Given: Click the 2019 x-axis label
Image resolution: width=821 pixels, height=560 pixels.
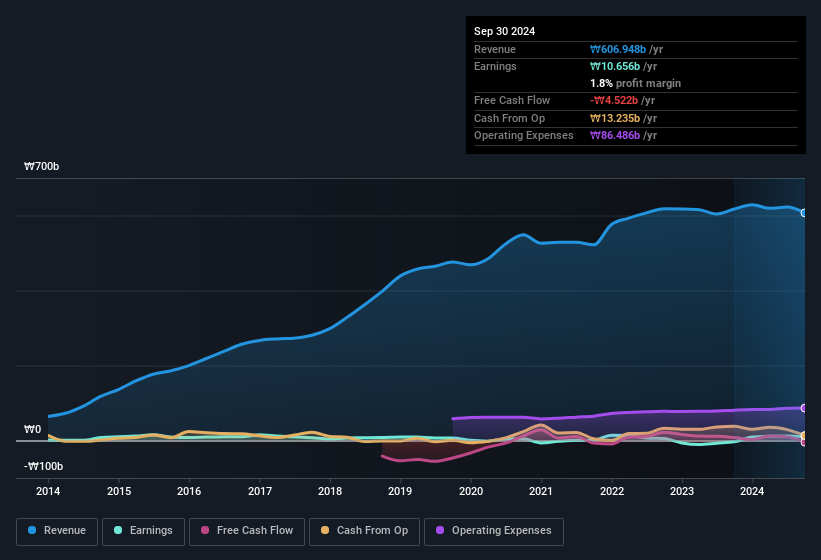Looking at the screenshot, I should tap(400, 491).
